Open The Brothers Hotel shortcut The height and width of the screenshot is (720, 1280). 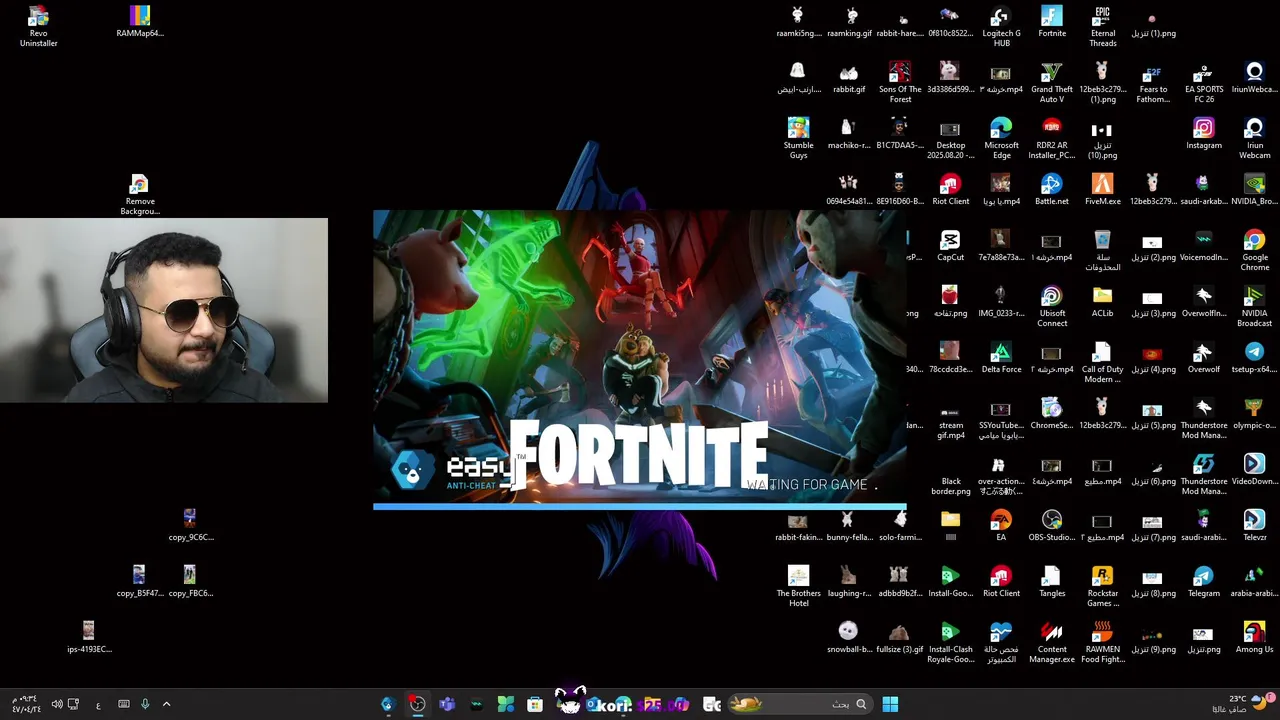pos(798,587)
